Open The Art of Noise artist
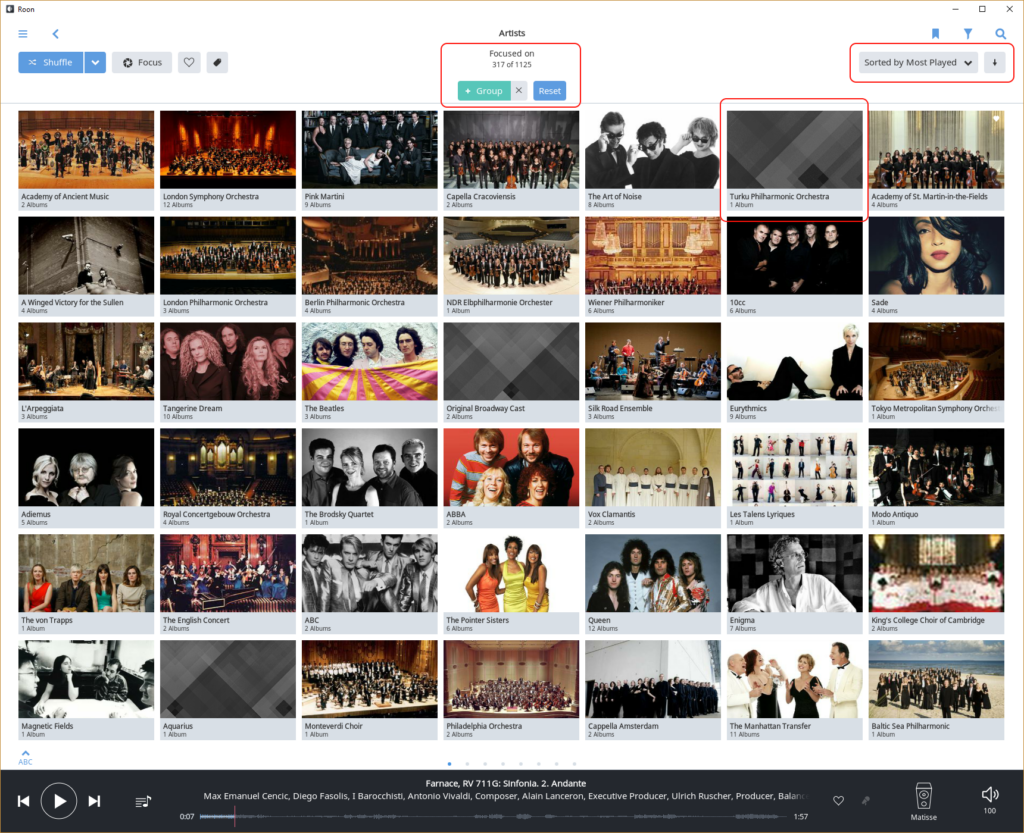Viewport: 1024px width, 833px height. [x=653, y=160]
